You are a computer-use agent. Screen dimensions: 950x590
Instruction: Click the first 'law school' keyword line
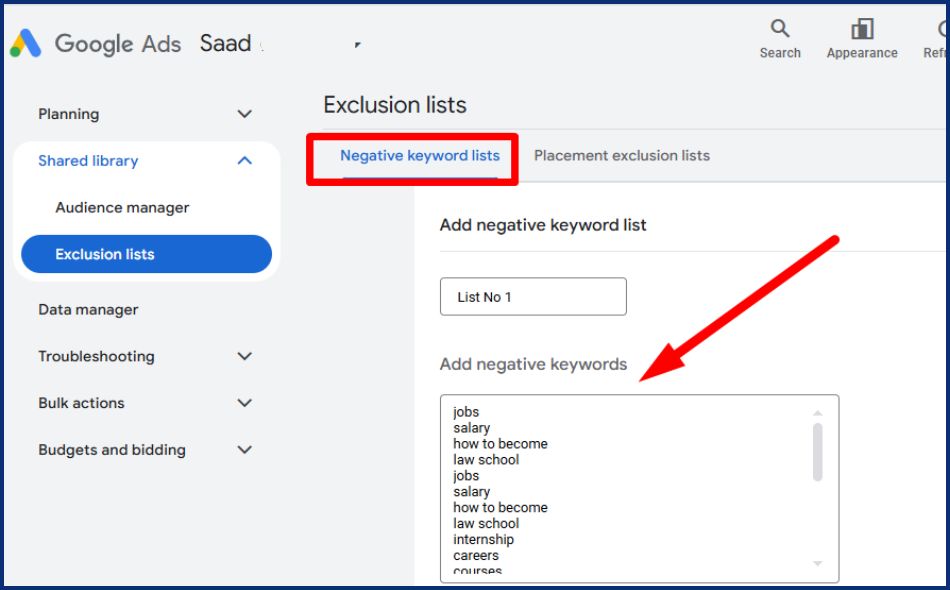[486, 460]
